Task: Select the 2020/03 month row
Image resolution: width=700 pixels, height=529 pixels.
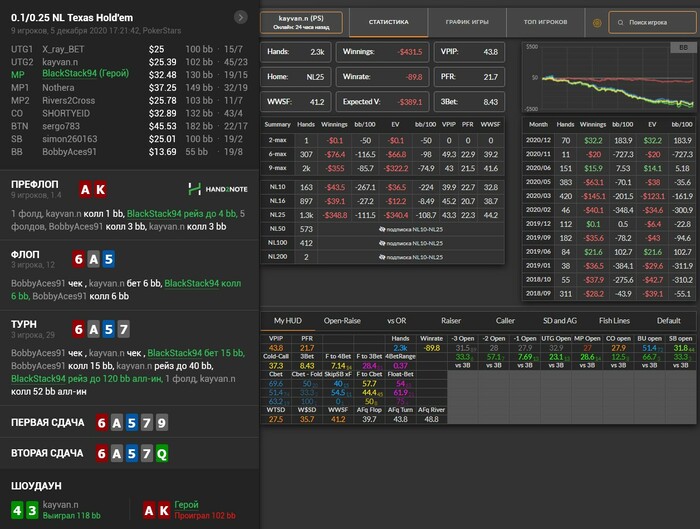Action: point(609,196)
